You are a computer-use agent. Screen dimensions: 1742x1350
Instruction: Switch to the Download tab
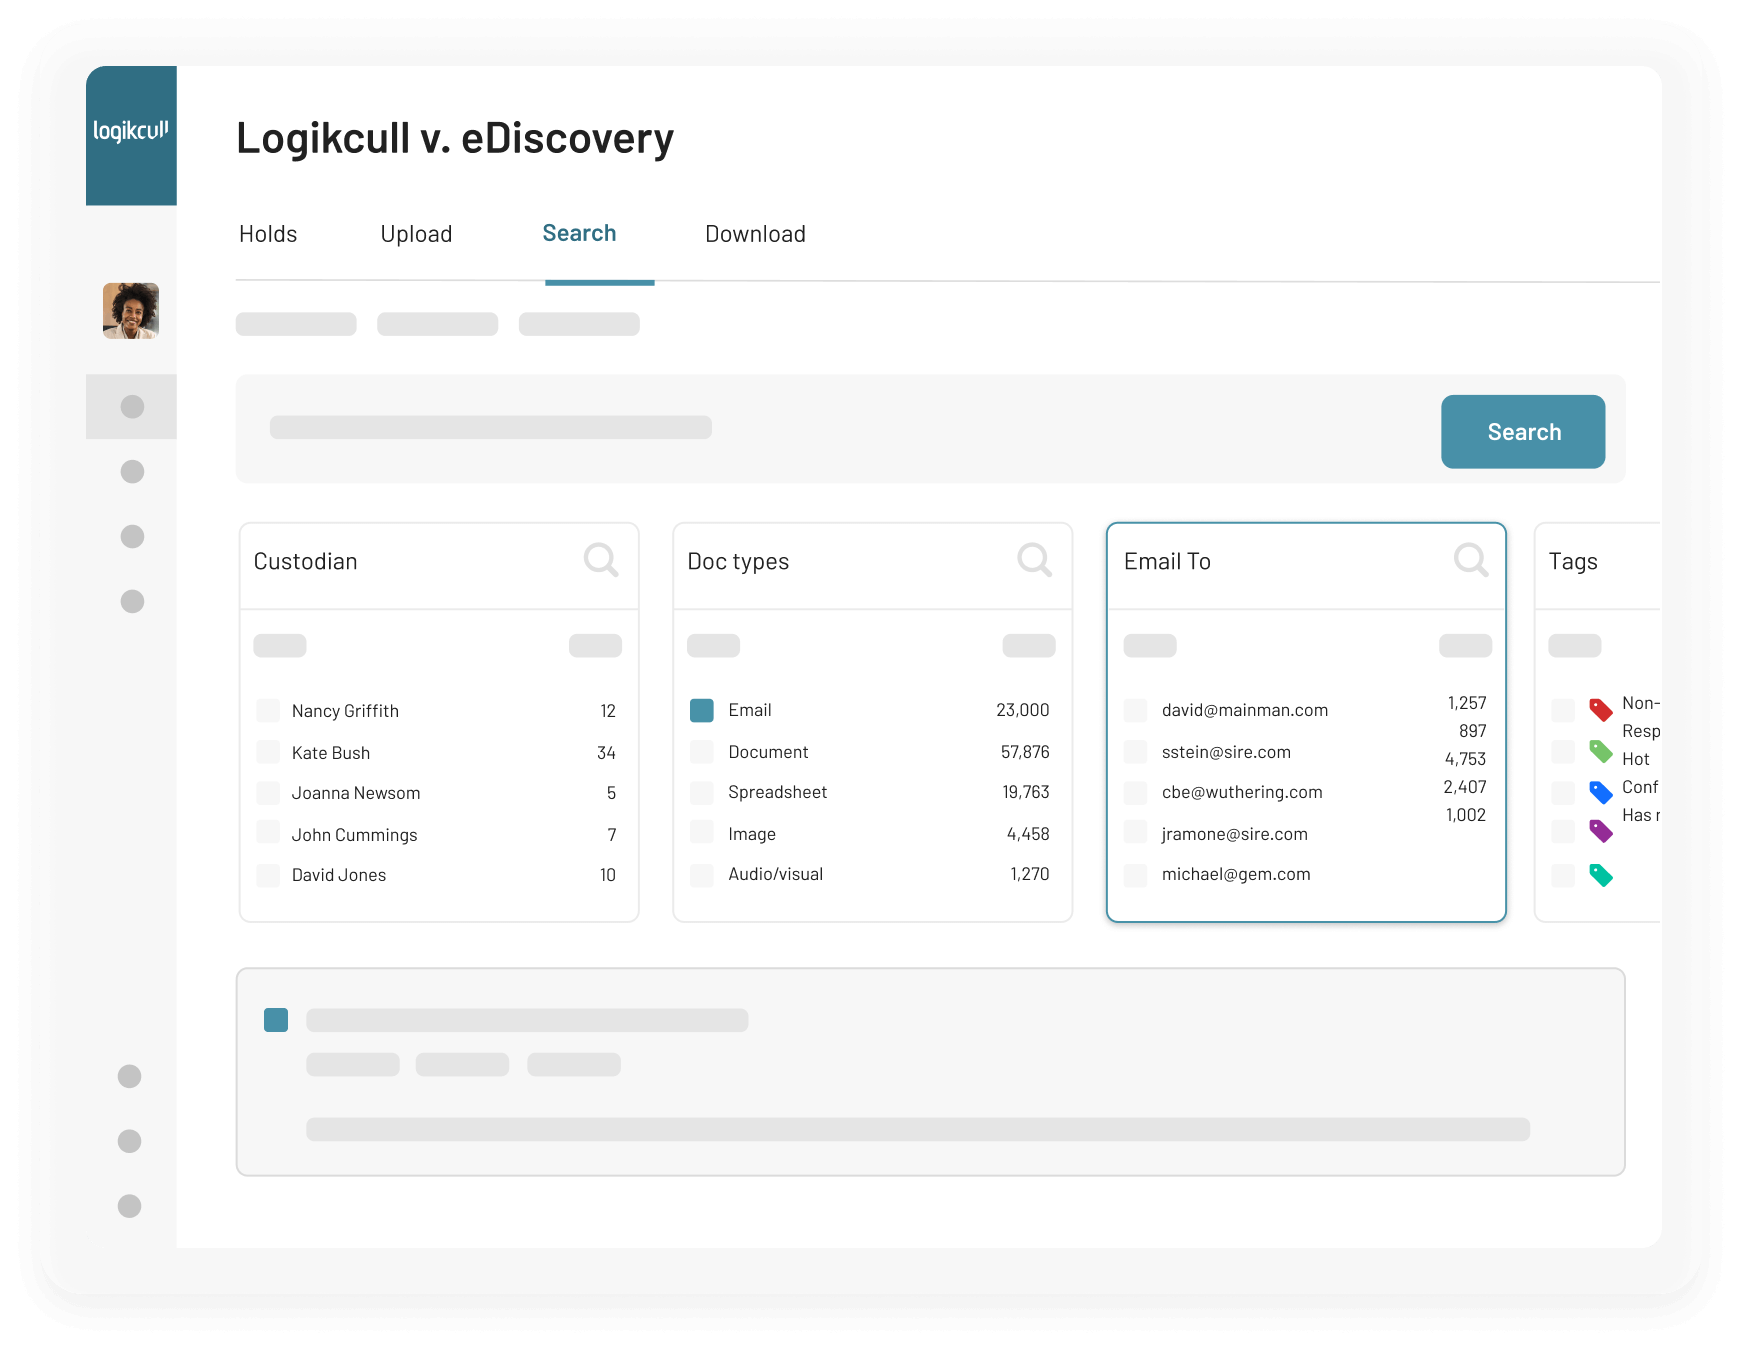755,234
